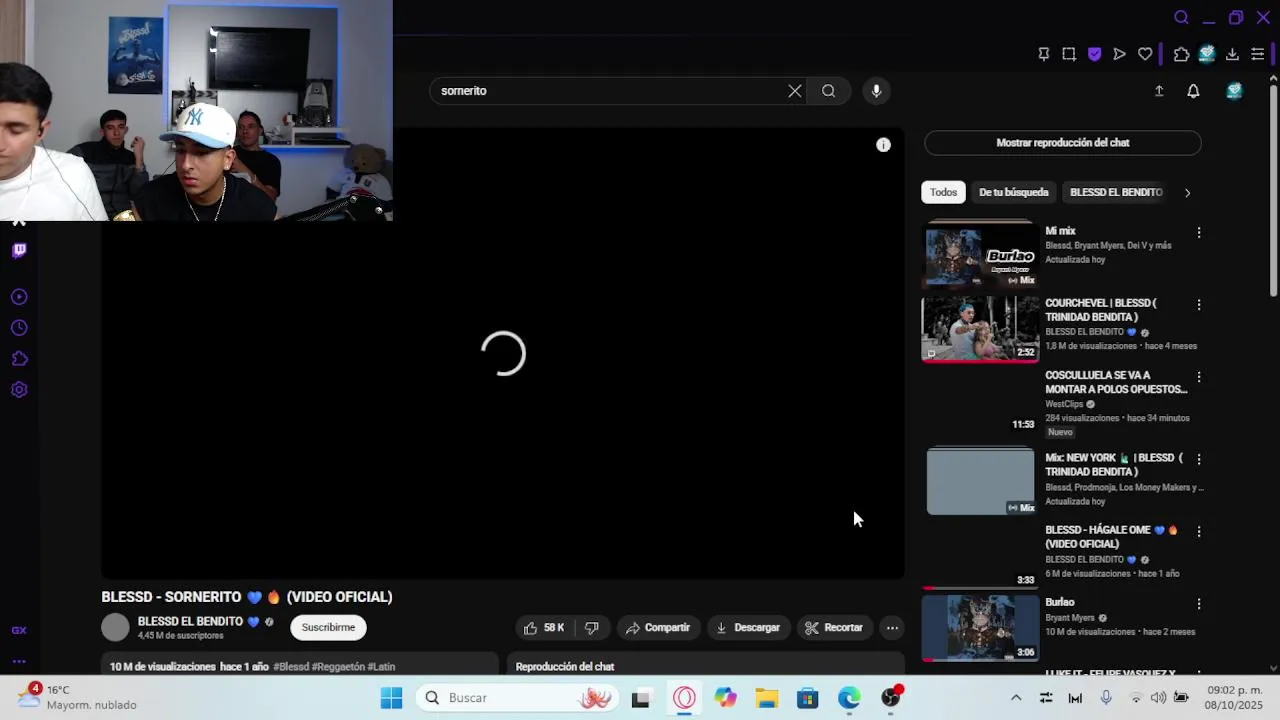
Task: Open COSCULLUELA SE VA A MONTAR title
Action: 1115,382
